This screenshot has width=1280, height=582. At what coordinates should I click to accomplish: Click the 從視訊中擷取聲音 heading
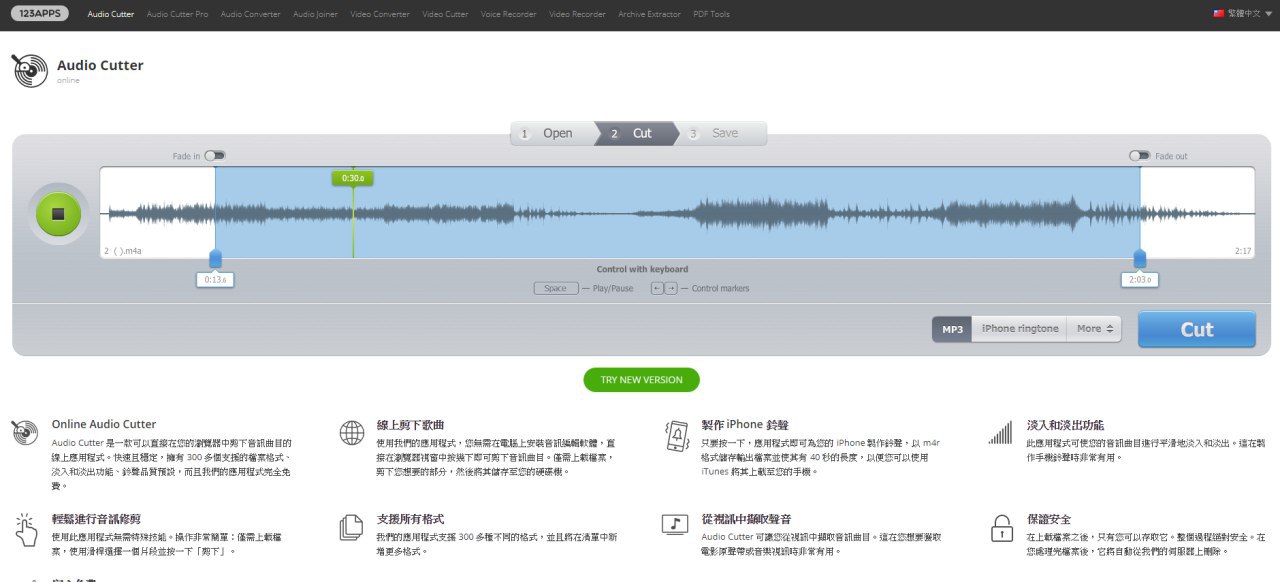tap(746, 519)
